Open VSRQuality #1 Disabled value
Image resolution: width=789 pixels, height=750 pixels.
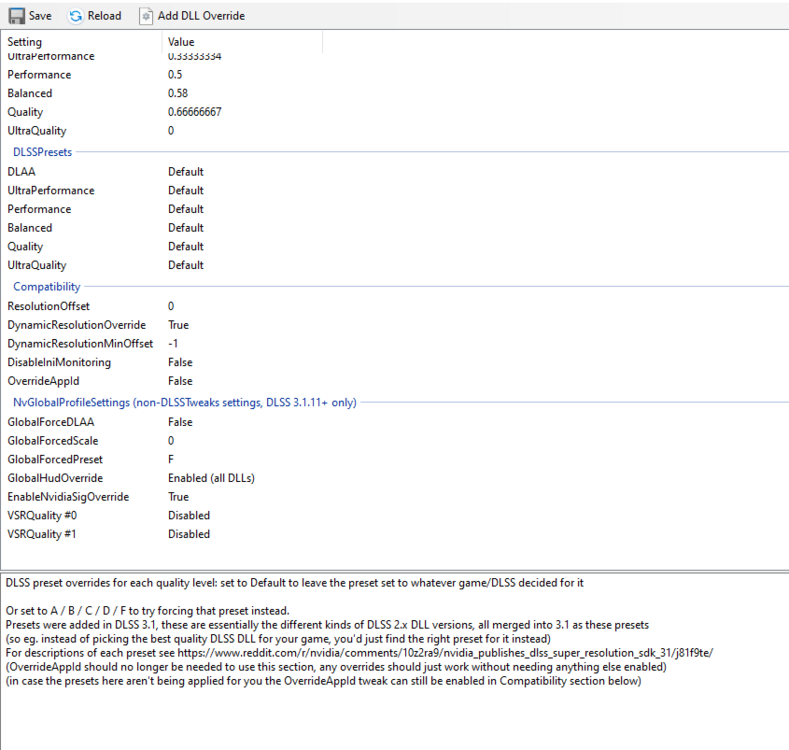(189, 534)
